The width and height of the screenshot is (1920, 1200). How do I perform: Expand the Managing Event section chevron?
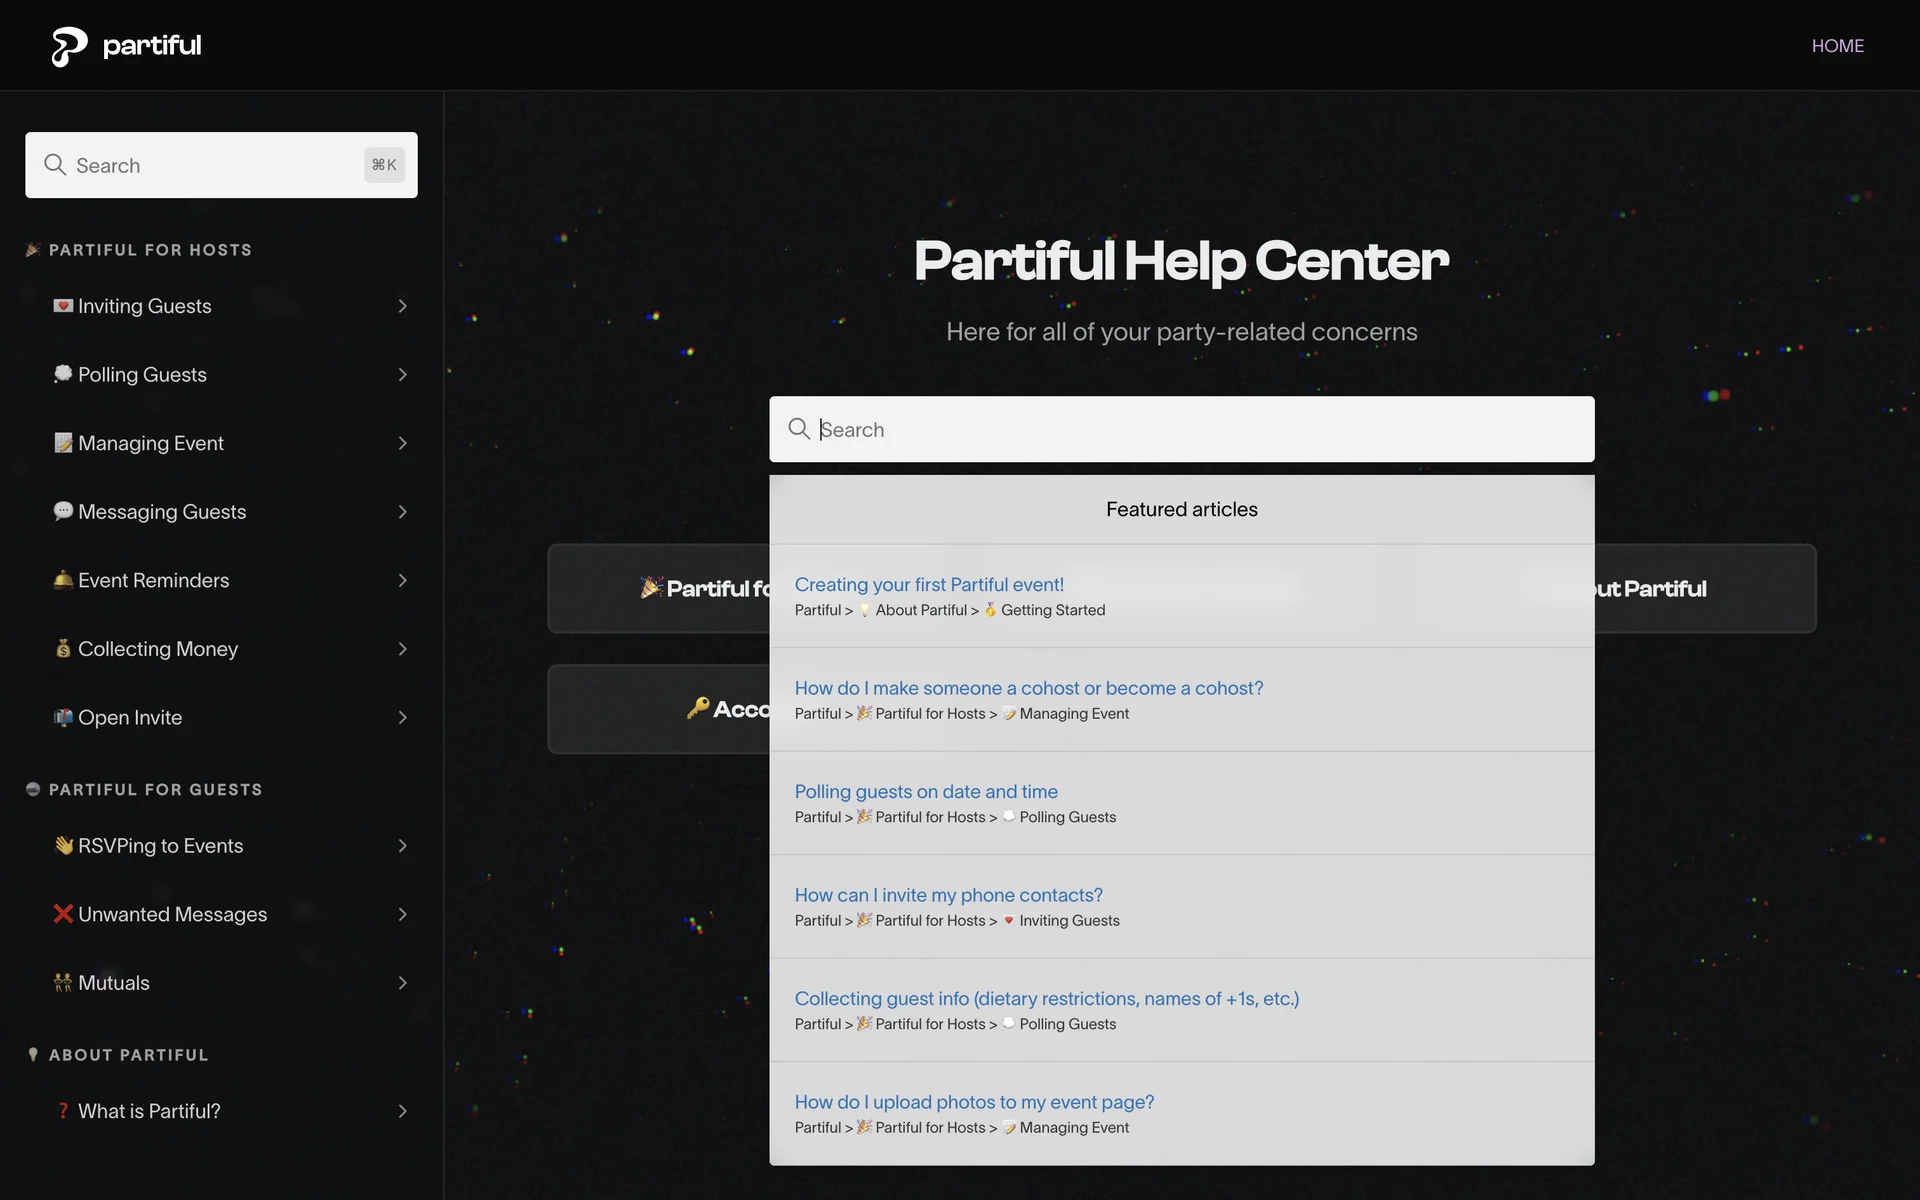[402, 443]
